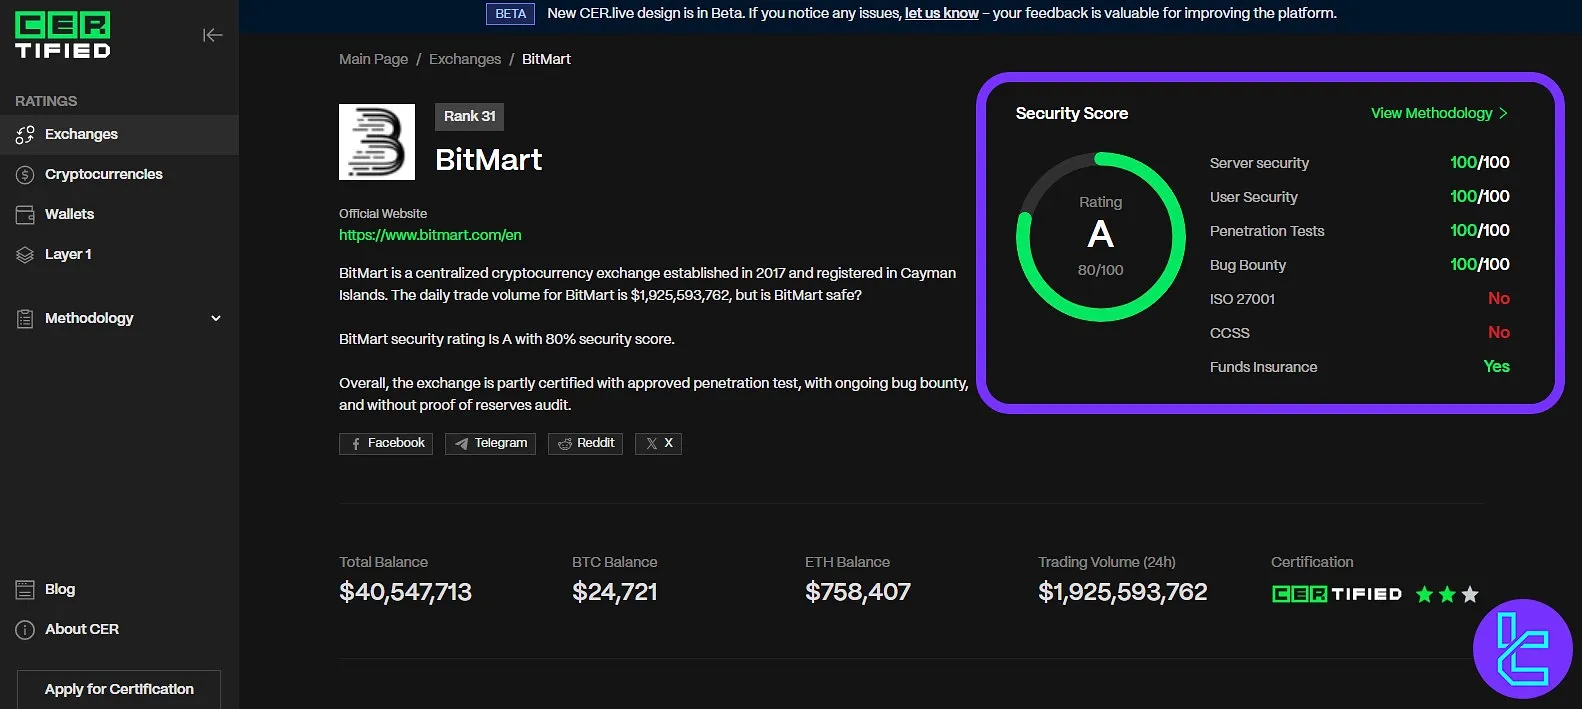Go to Main Page breadcrumb

click(373, 59)
